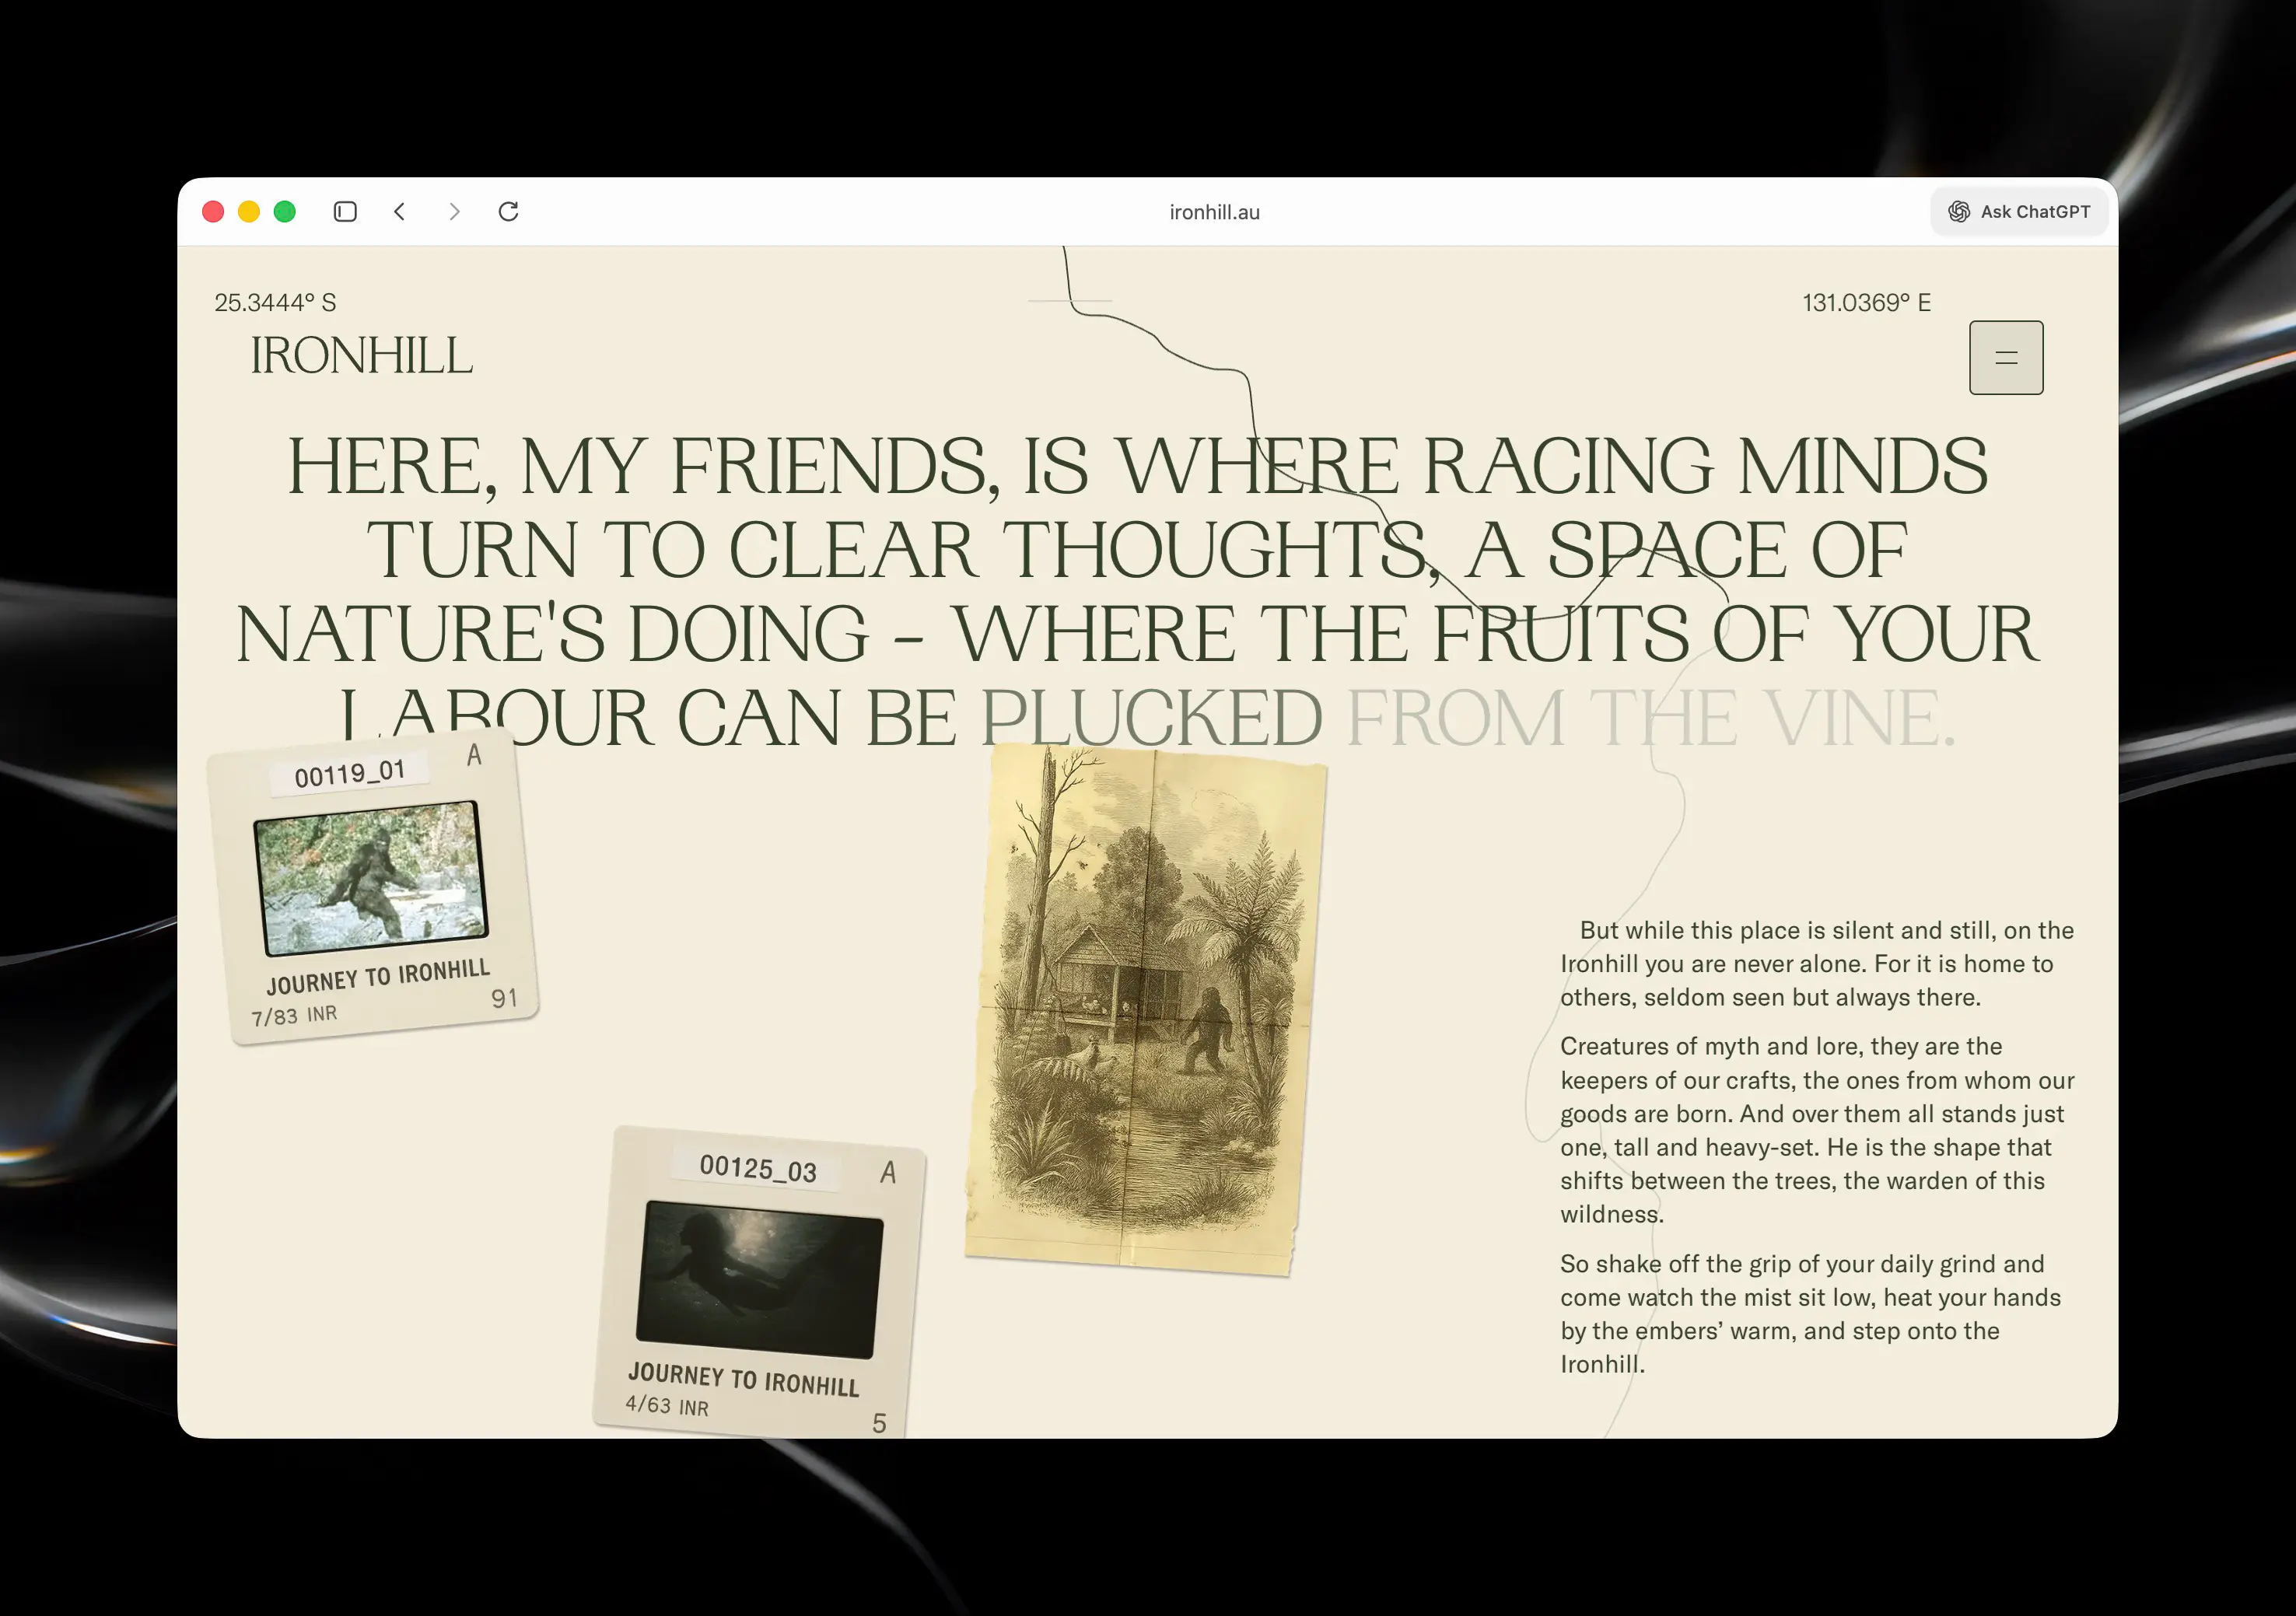Viewport: 2296px width, 1616px height.
Task: Click the browser forward arrow
Action: 455,211
